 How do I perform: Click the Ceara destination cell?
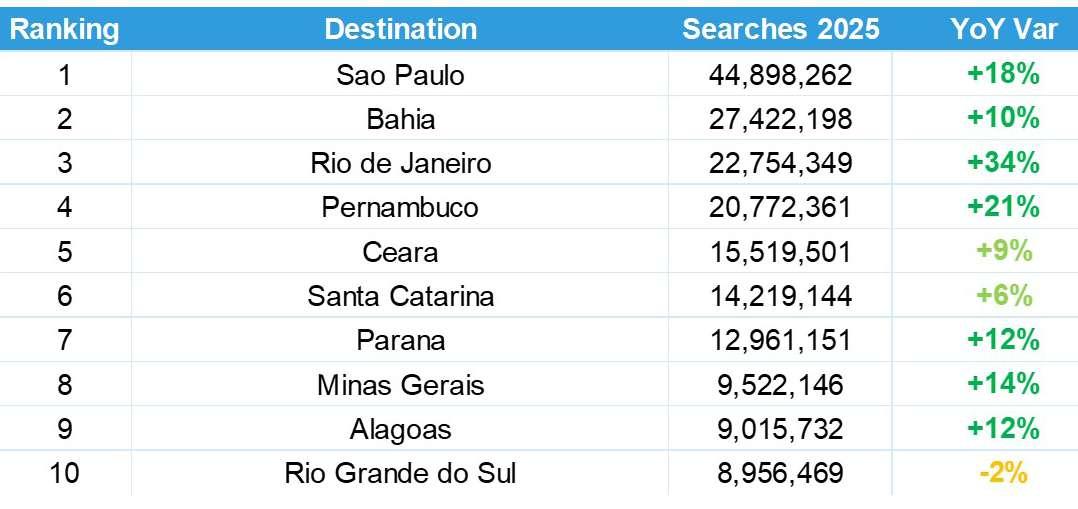pos(400,251)
